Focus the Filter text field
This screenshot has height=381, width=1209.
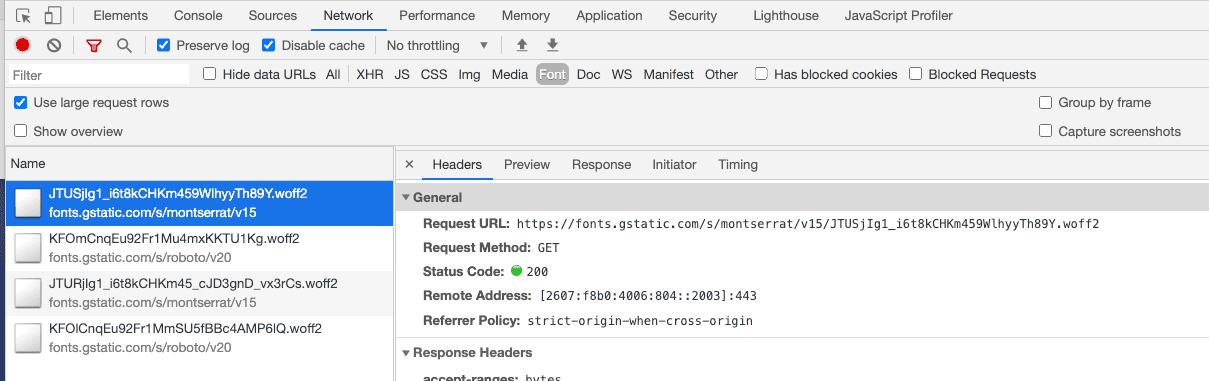98,75
